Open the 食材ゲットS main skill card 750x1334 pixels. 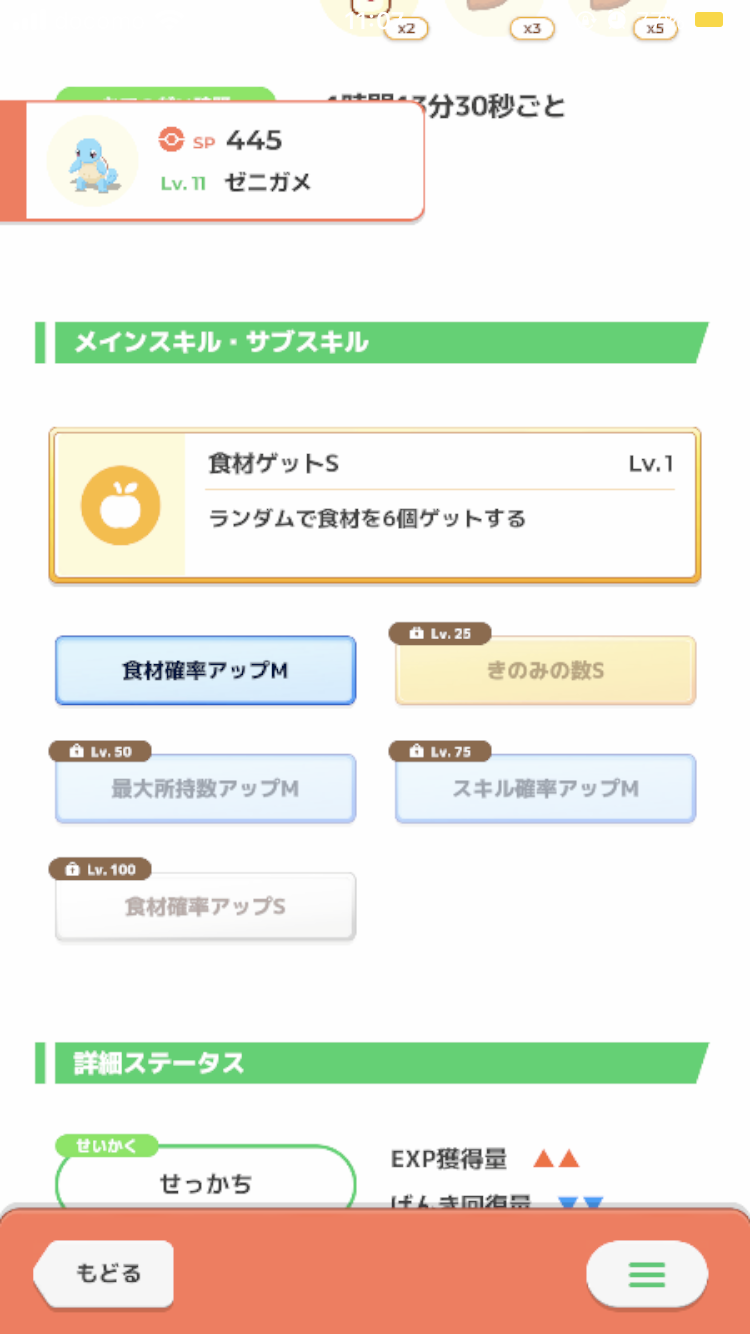tap(440, 505)
